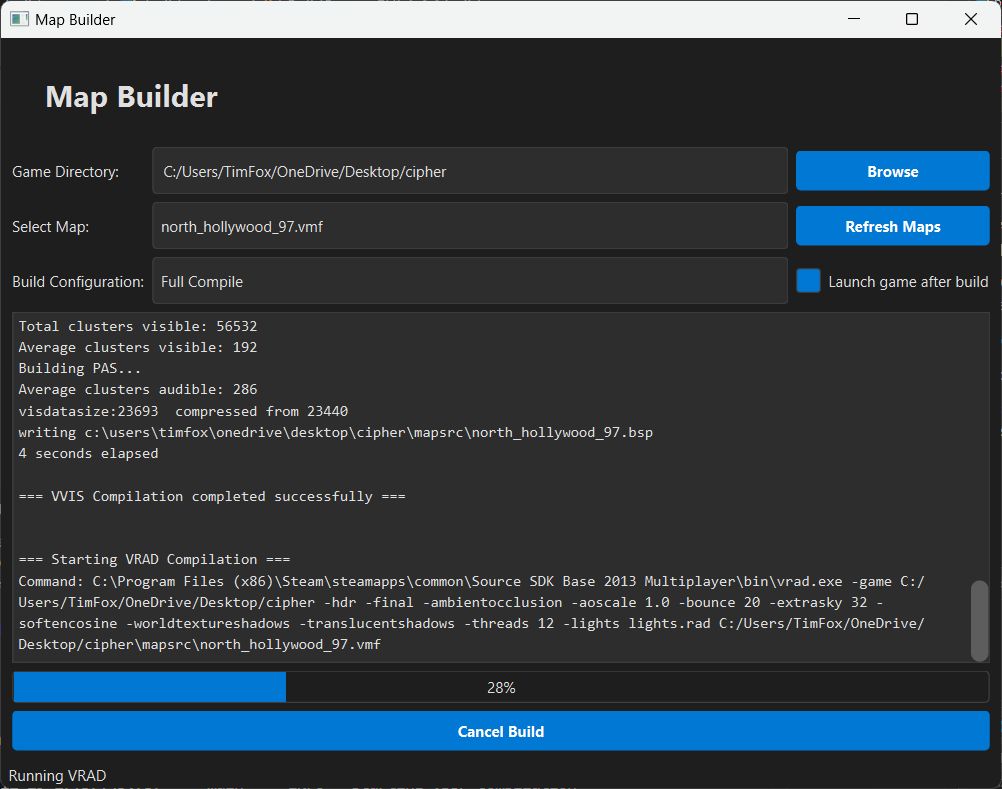Screen dimensions: 1002x789
Task: Click the 'Launch game after build' label text
Action: 907,282
